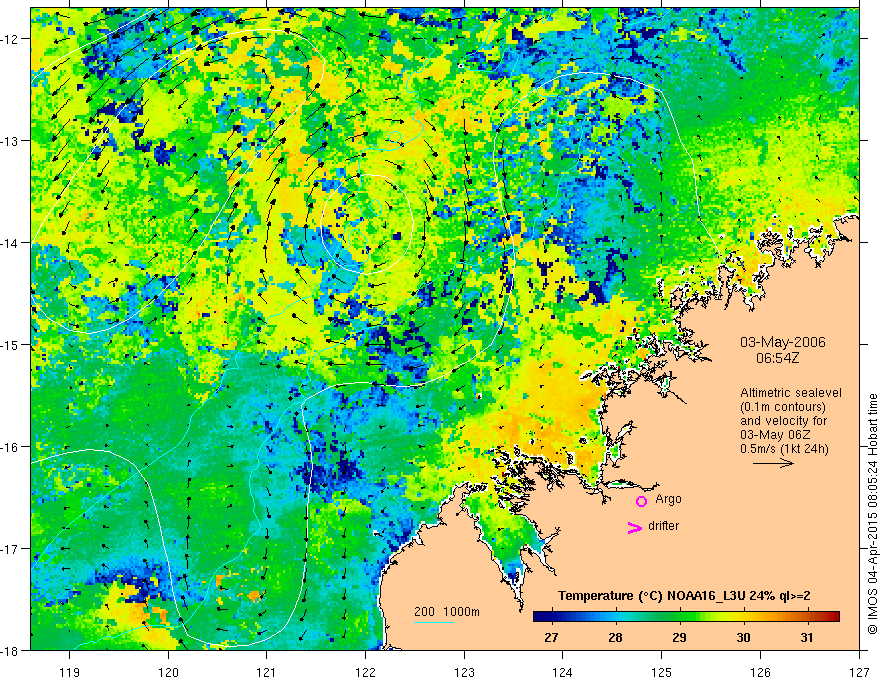This screenshot has width=880, height=680.
Task: Click the longitude label 120
Action: [168, 672]
